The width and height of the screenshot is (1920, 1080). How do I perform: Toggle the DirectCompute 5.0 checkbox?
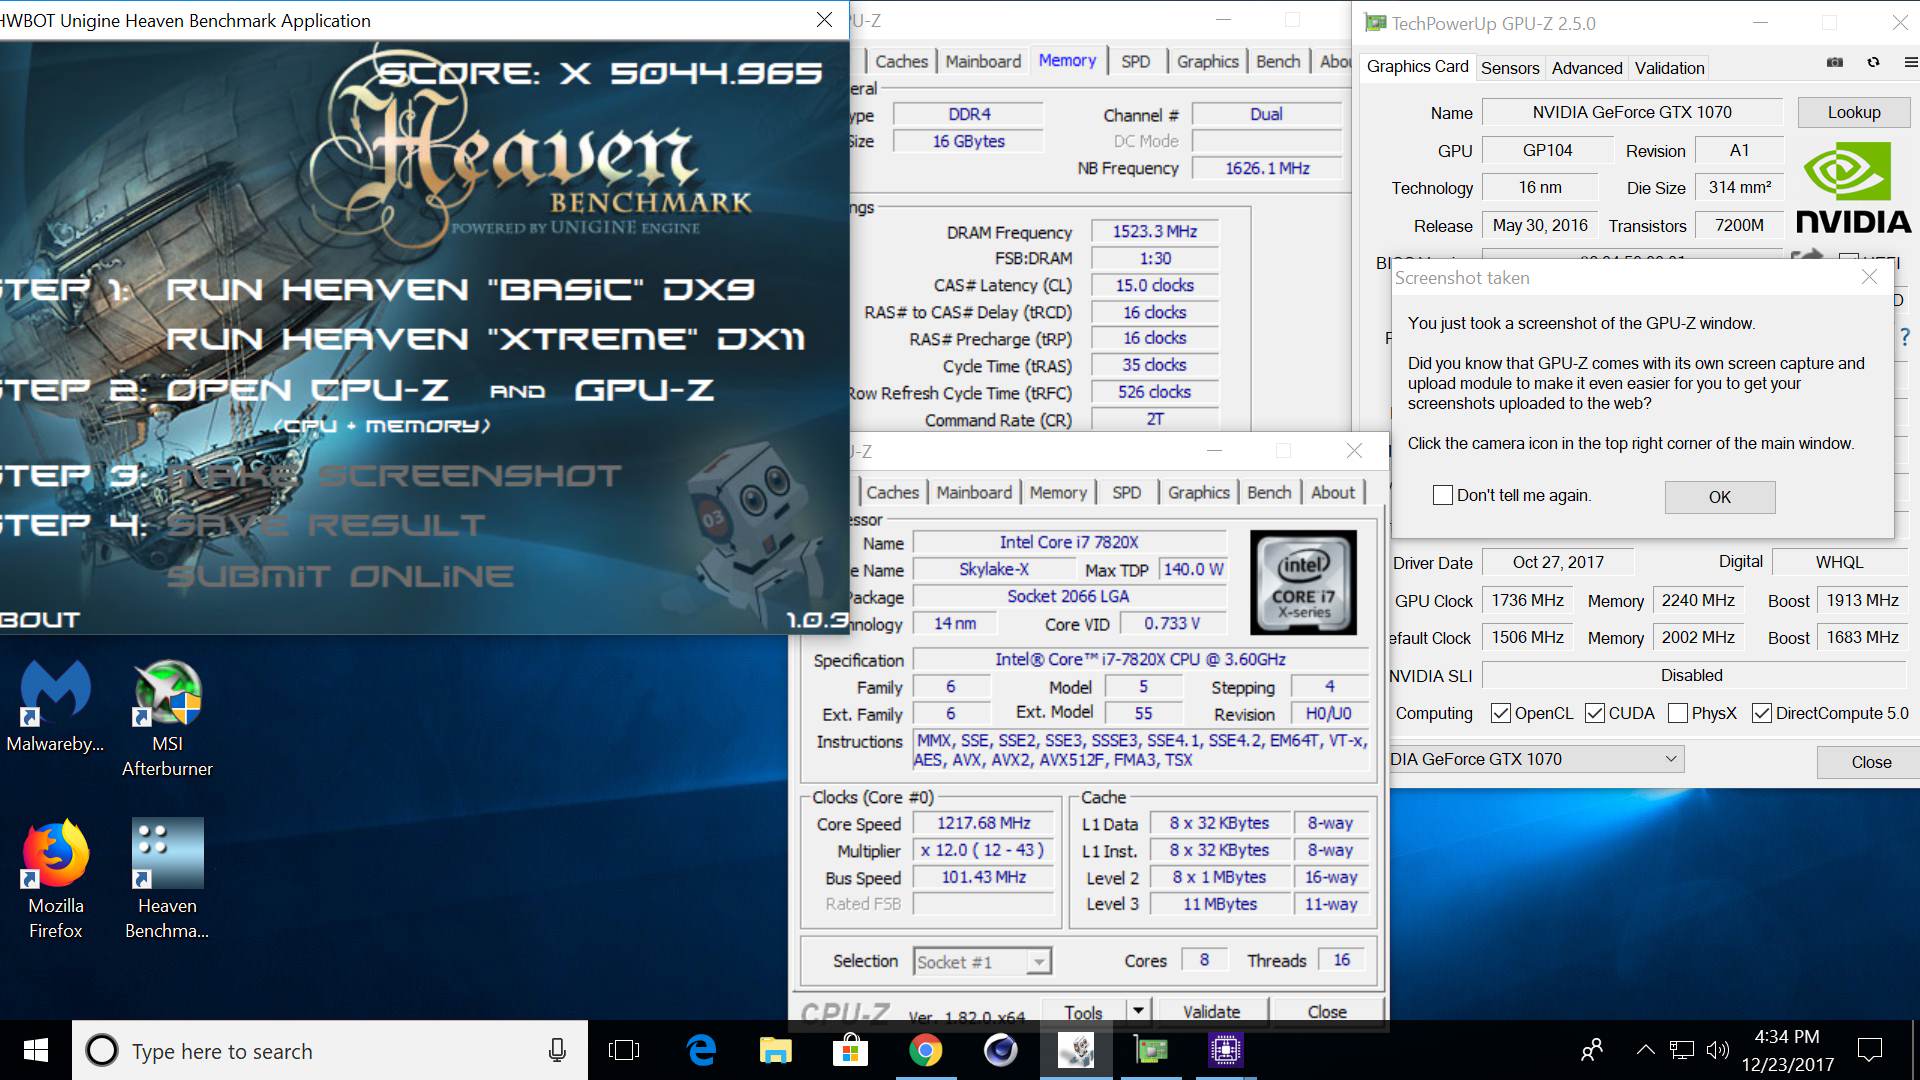point(1762,713)
